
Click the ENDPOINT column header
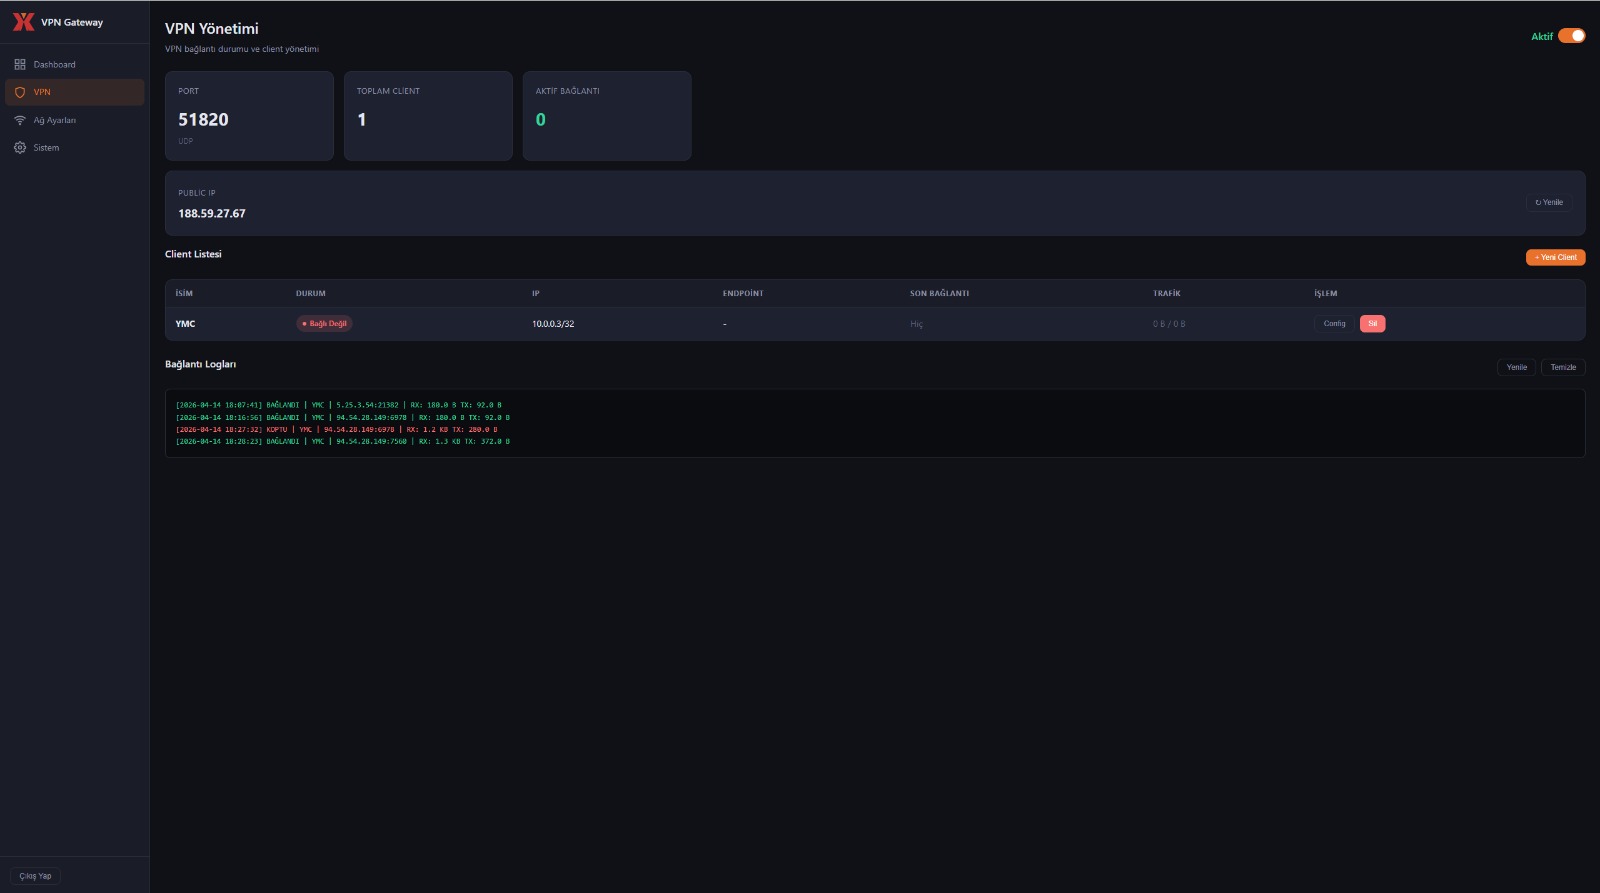coord(743,293)
